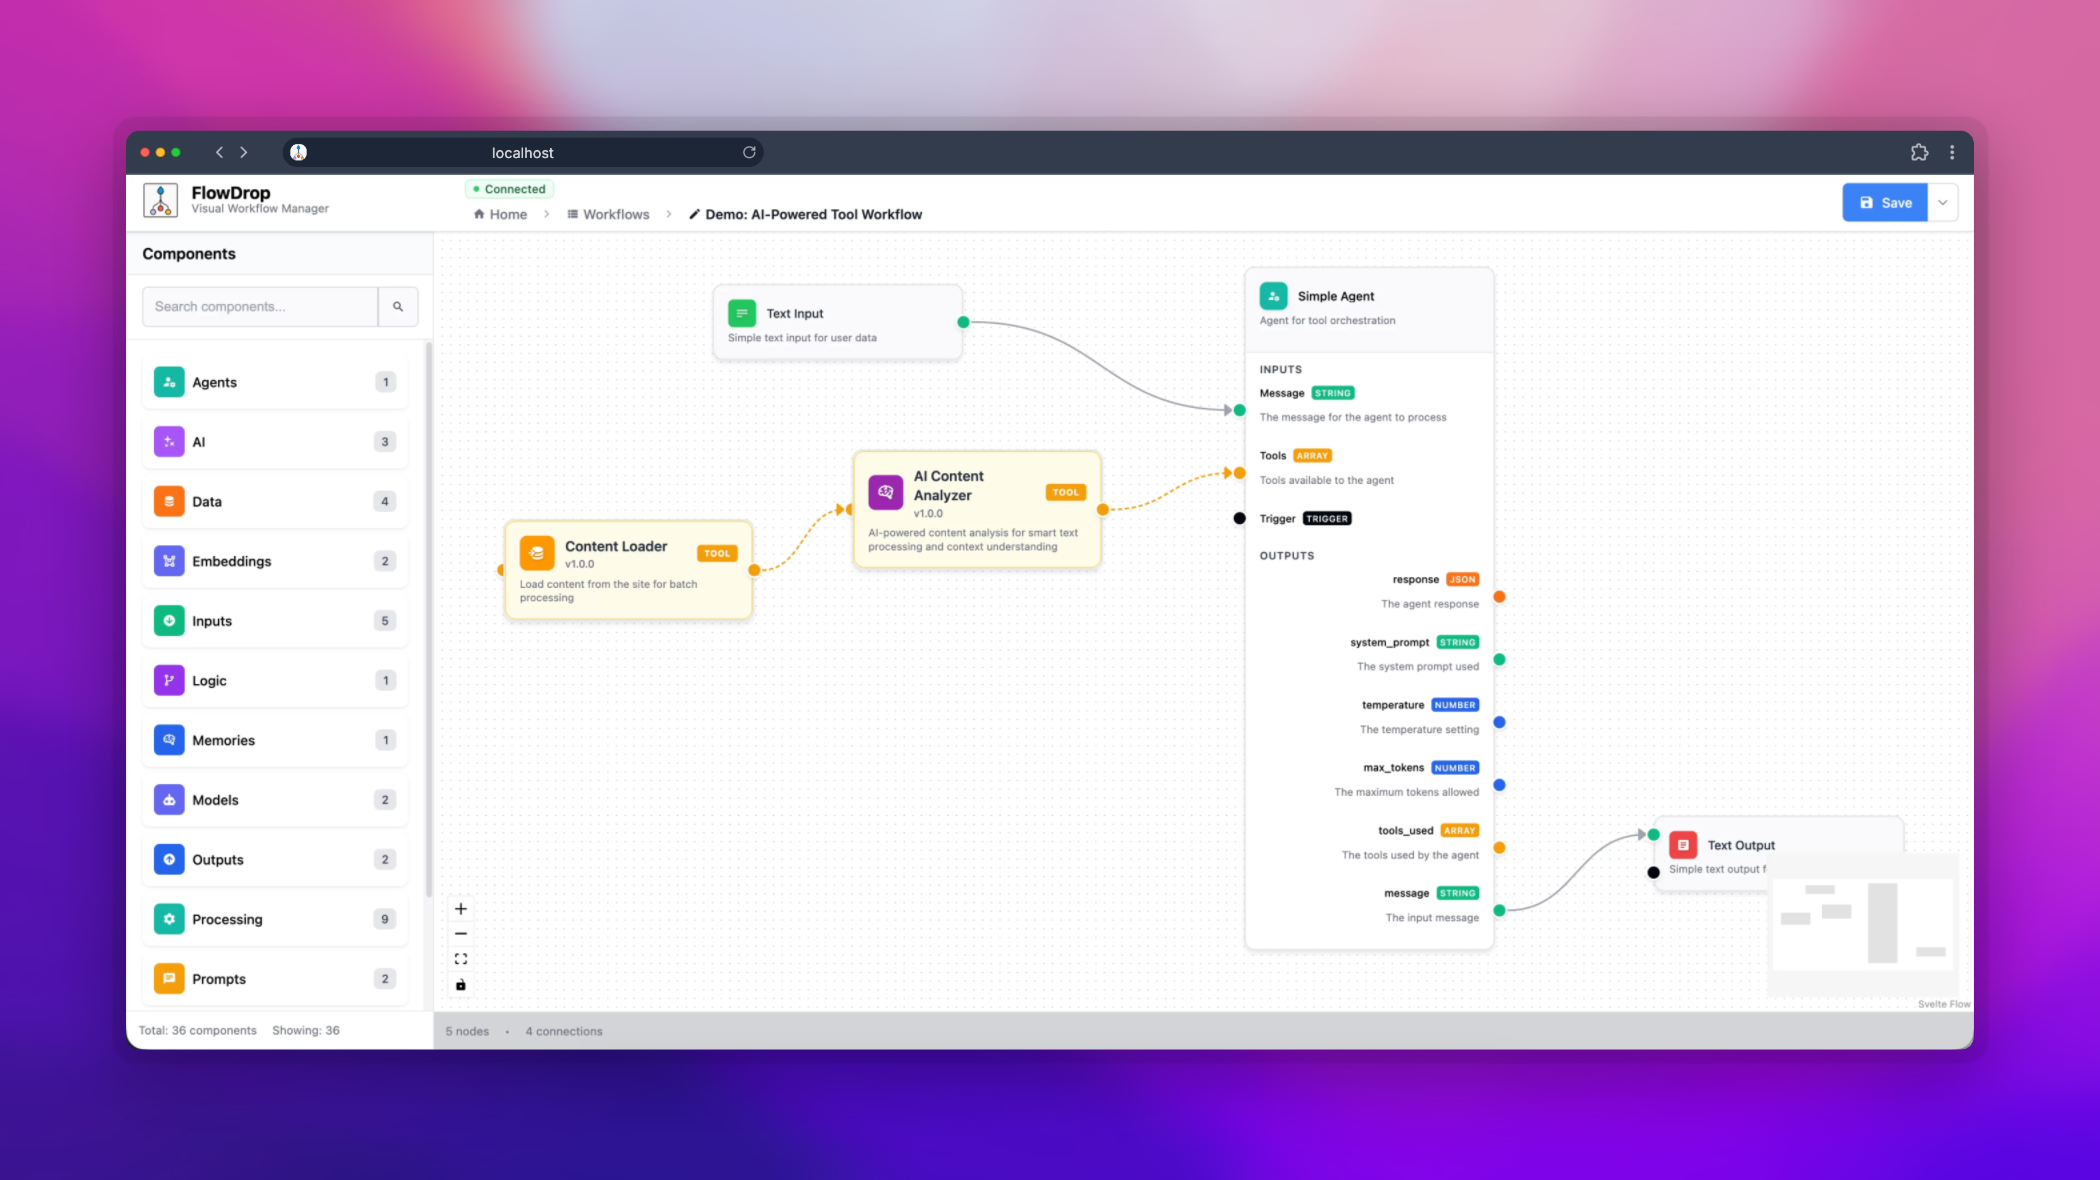Click the FlowDrop logo icon

[160, 200]
